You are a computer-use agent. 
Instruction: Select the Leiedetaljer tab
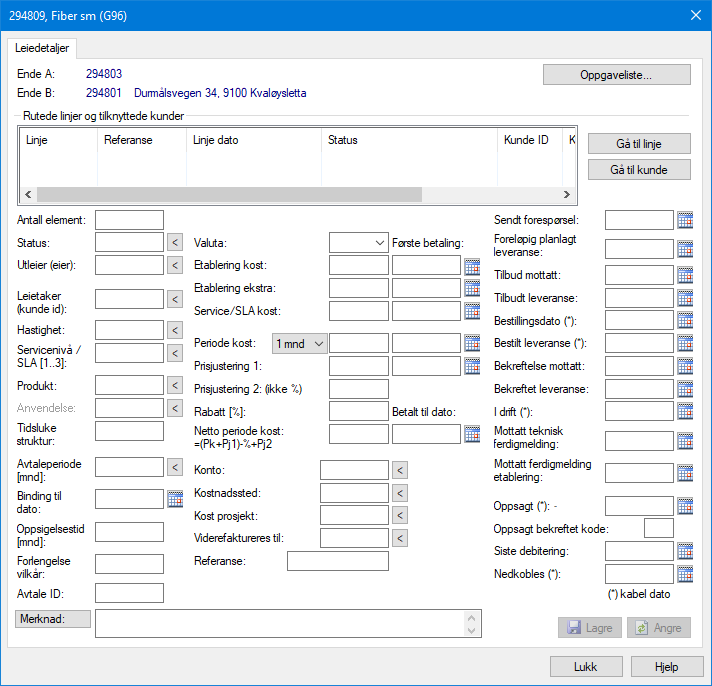click(42, 48)
